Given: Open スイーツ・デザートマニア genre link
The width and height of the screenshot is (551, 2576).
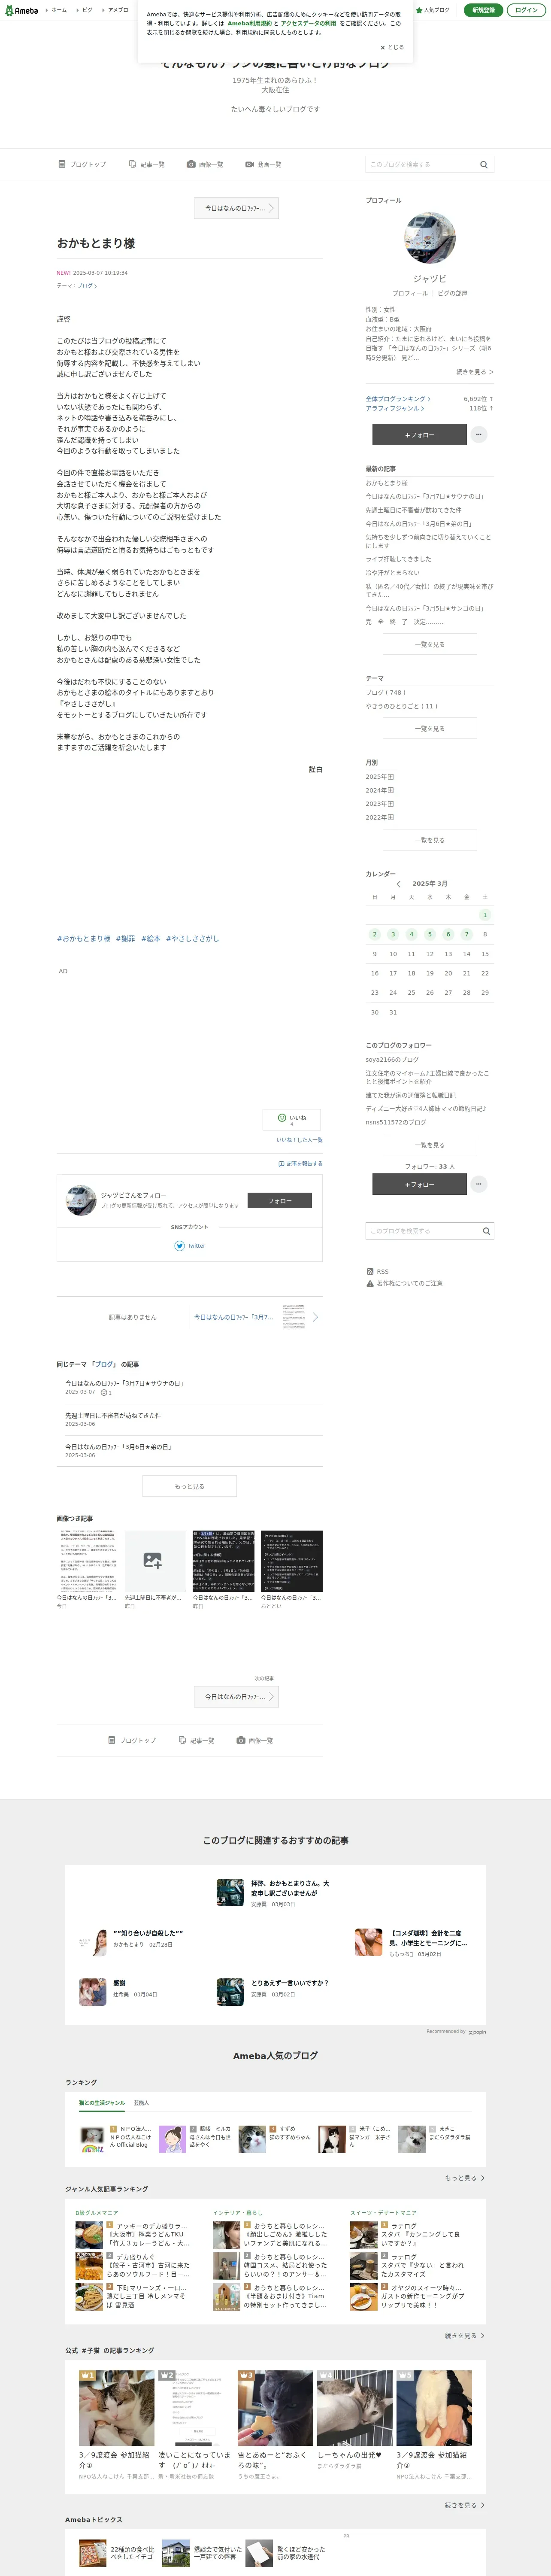Looking at the screenshot, I should [x=383, y=2213].
